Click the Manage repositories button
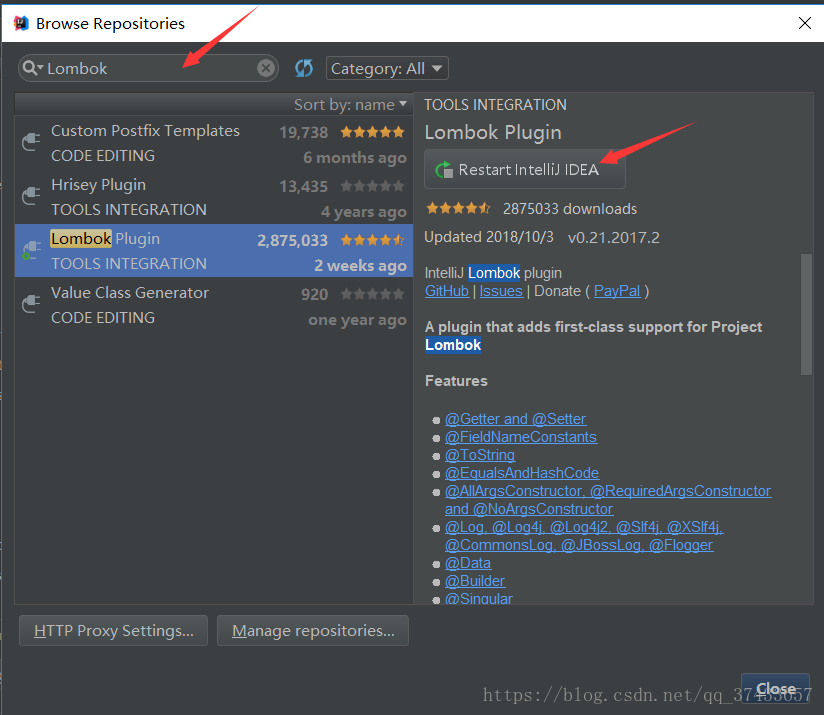 coord(313,631)
